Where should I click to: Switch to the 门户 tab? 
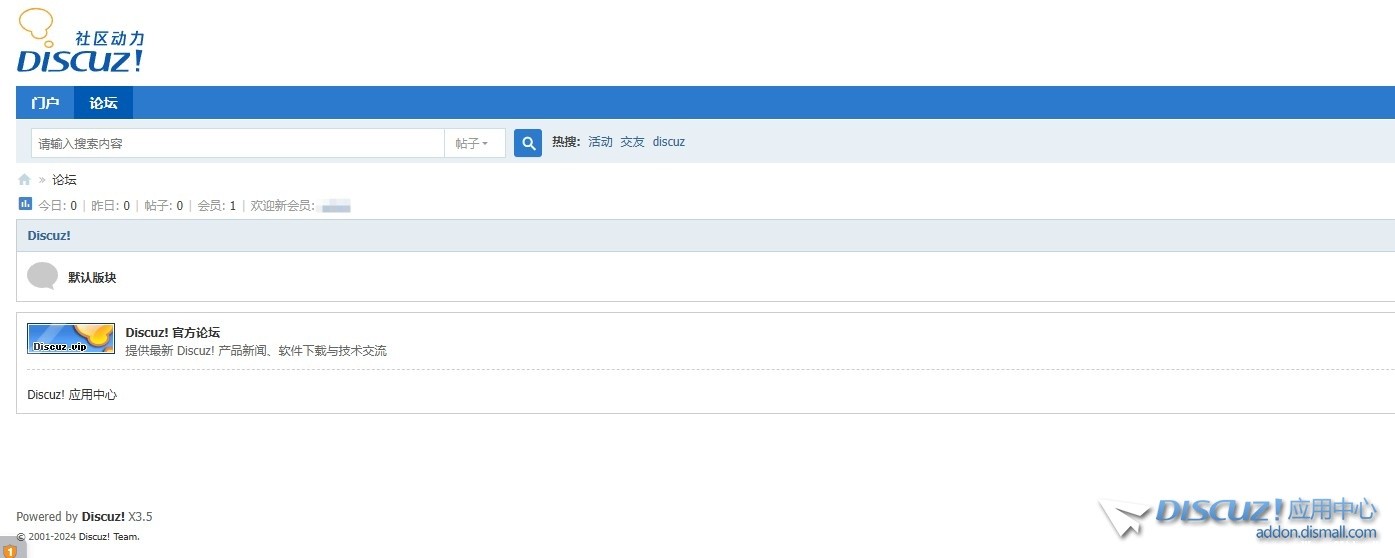coord(45,103)
